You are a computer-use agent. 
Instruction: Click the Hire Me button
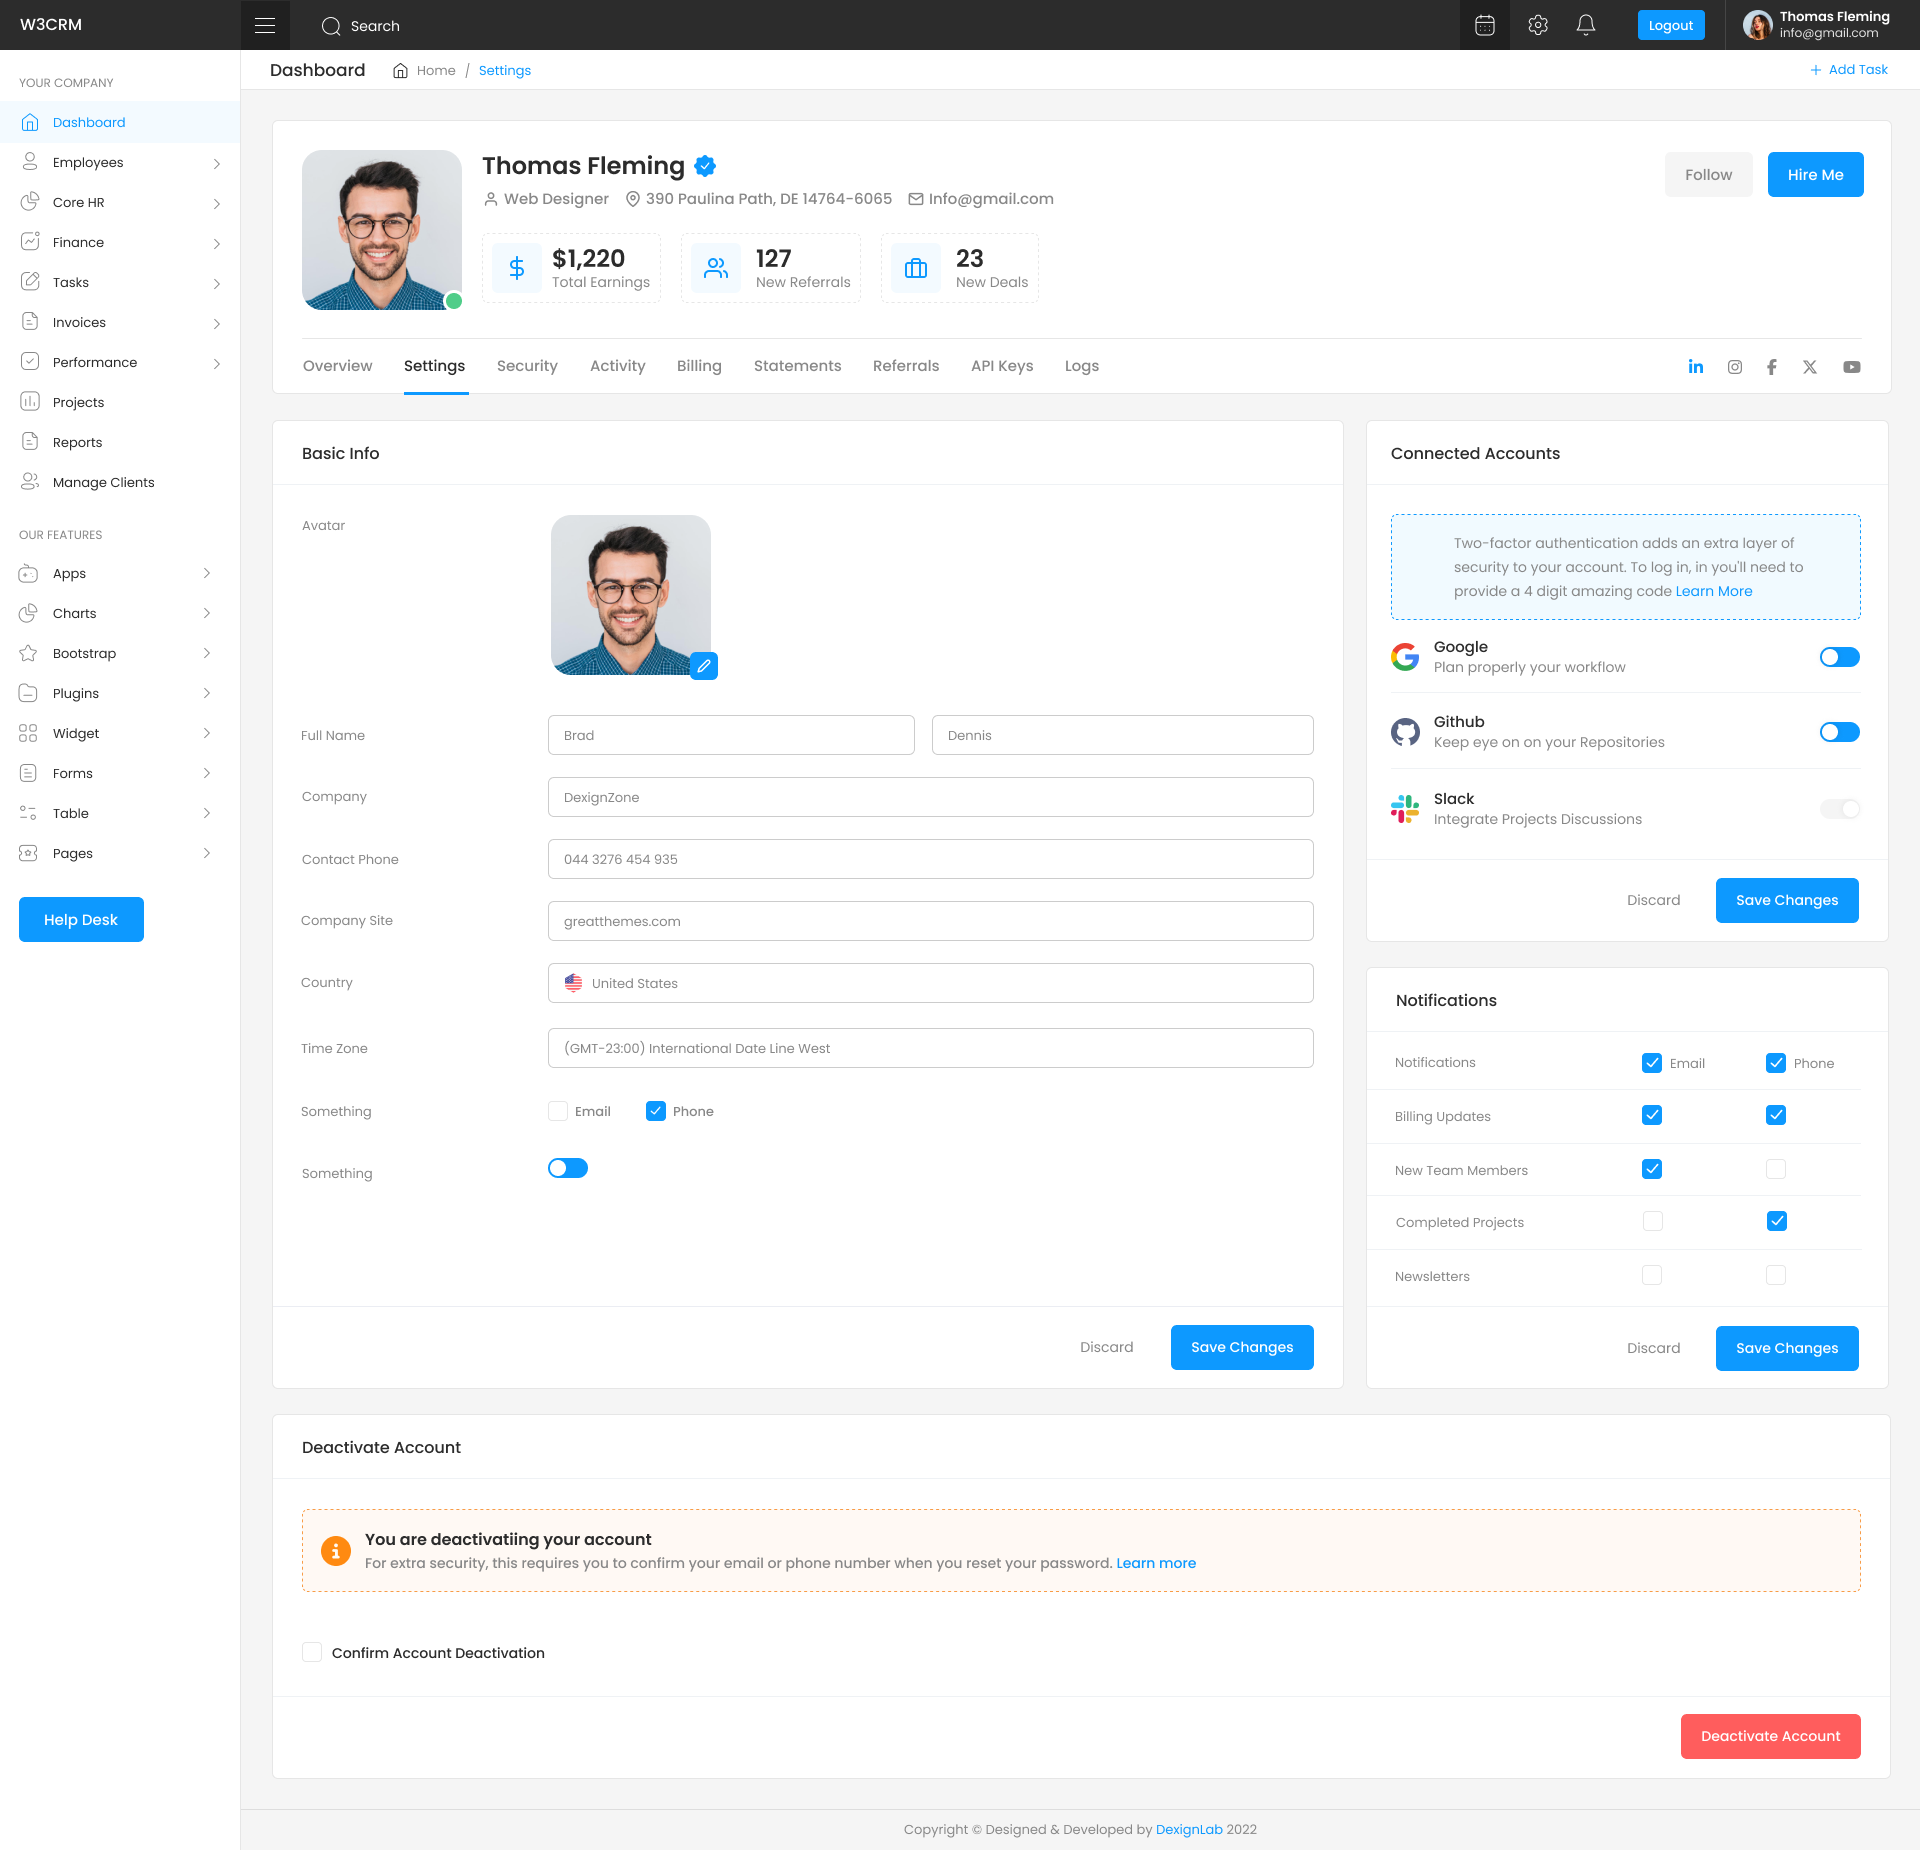point(1815,174)
